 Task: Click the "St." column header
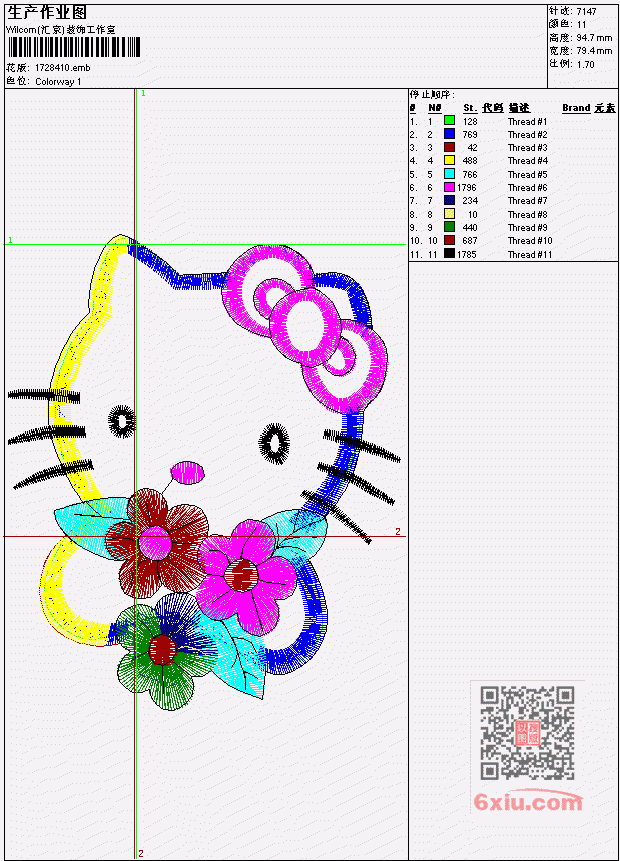click(x=470, y=108)
